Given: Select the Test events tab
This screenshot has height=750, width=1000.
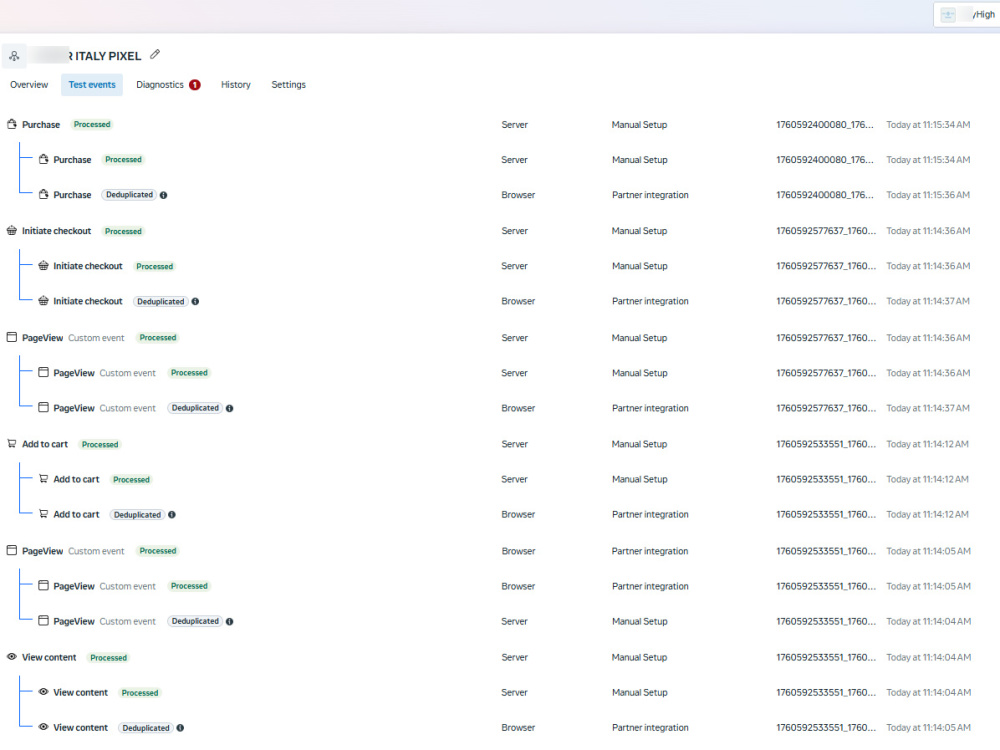Looking at the screenshot, I should [x=92, y=85].
